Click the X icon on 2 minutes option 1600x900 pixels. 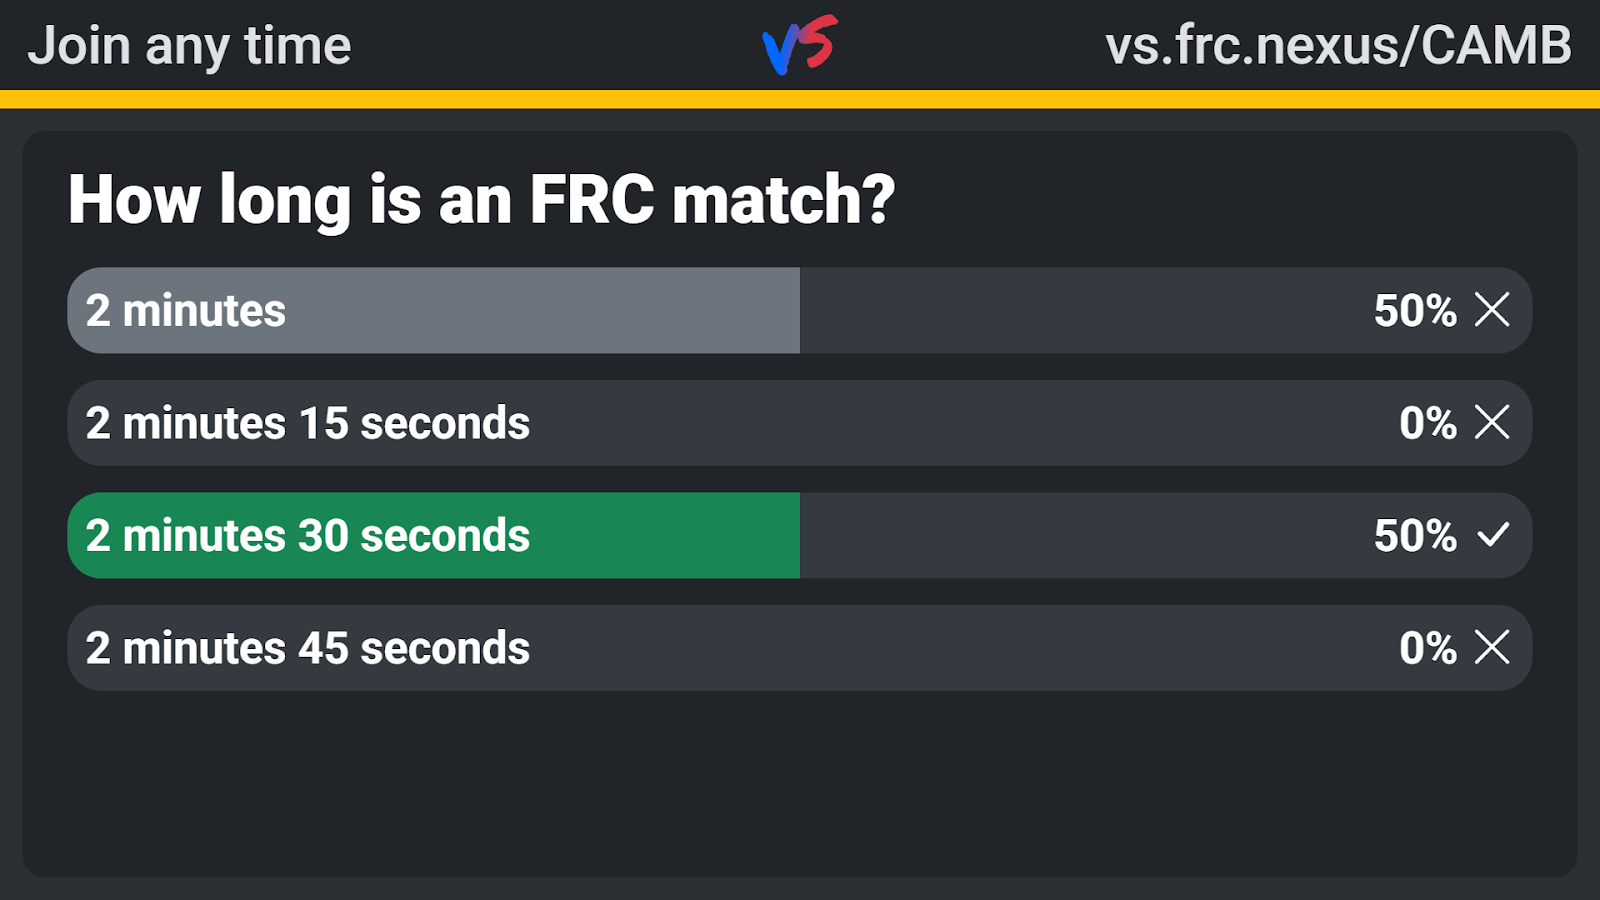click(1492, 310)
